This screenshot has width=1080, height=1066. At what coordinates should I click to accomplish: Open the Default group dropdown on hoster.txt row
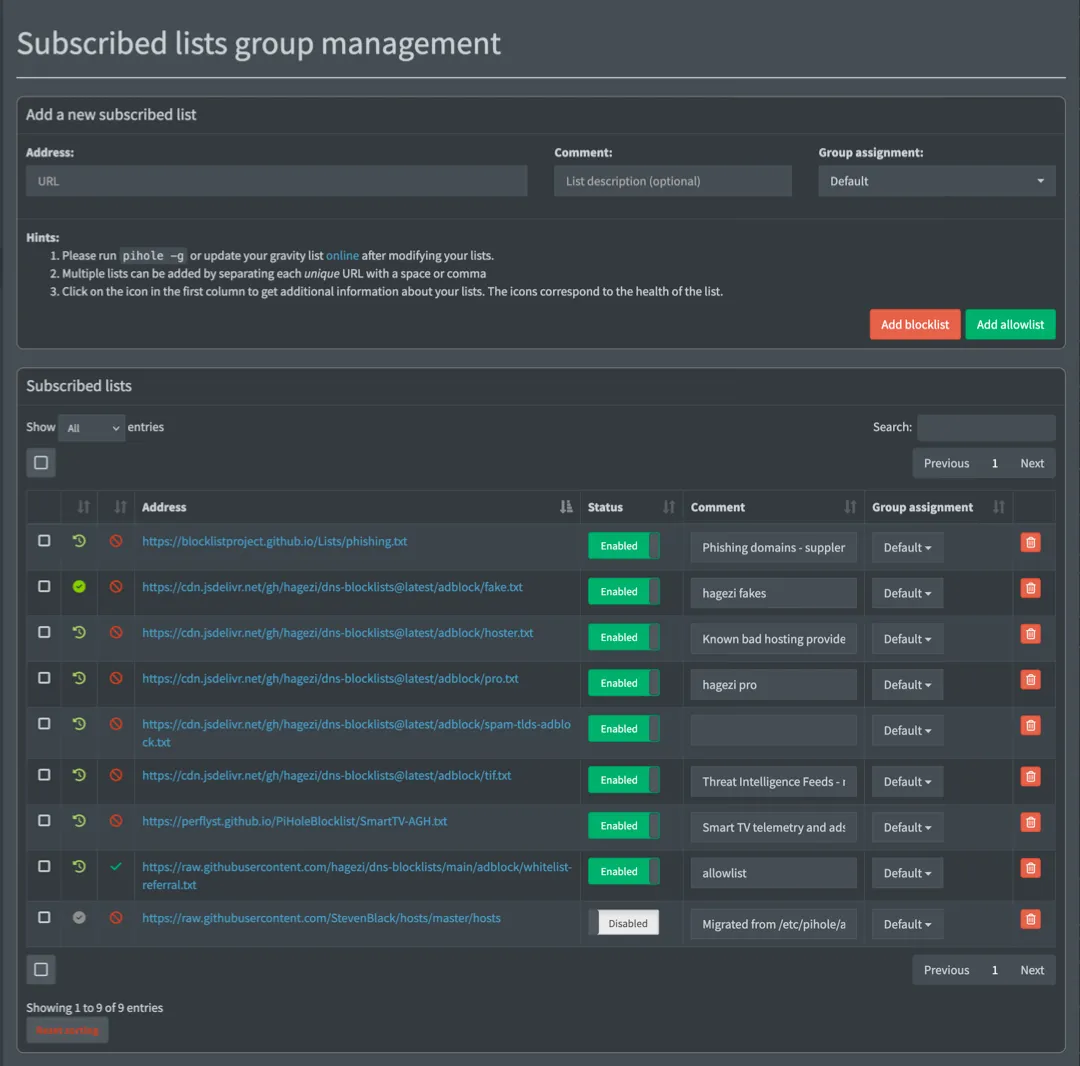point(907,638)
